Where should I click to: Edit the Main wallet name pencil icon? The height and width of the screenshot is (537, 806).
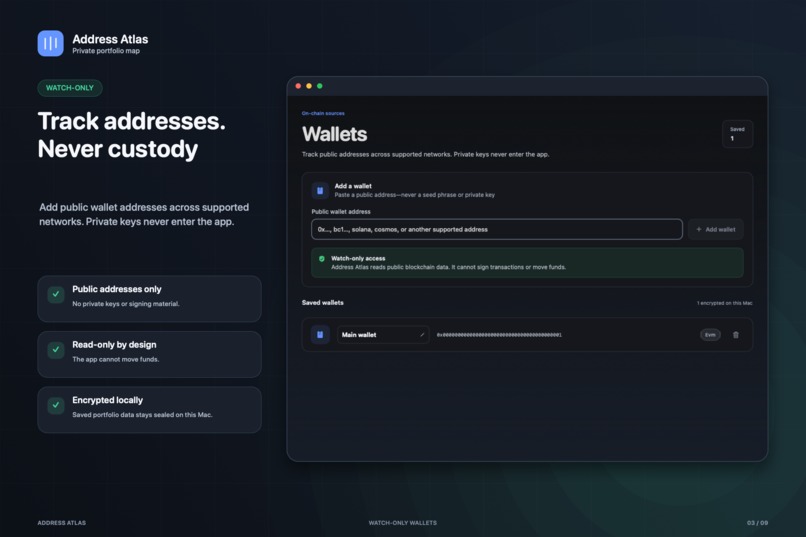click(x=422, y=335)
